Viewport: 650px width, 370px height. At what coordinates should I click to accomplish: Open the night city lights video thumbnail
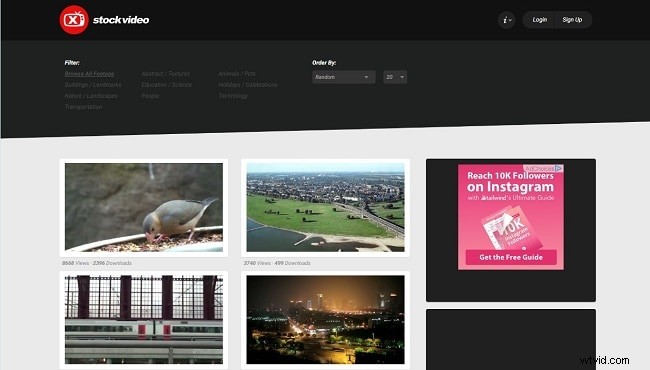(x=325, y=319)
